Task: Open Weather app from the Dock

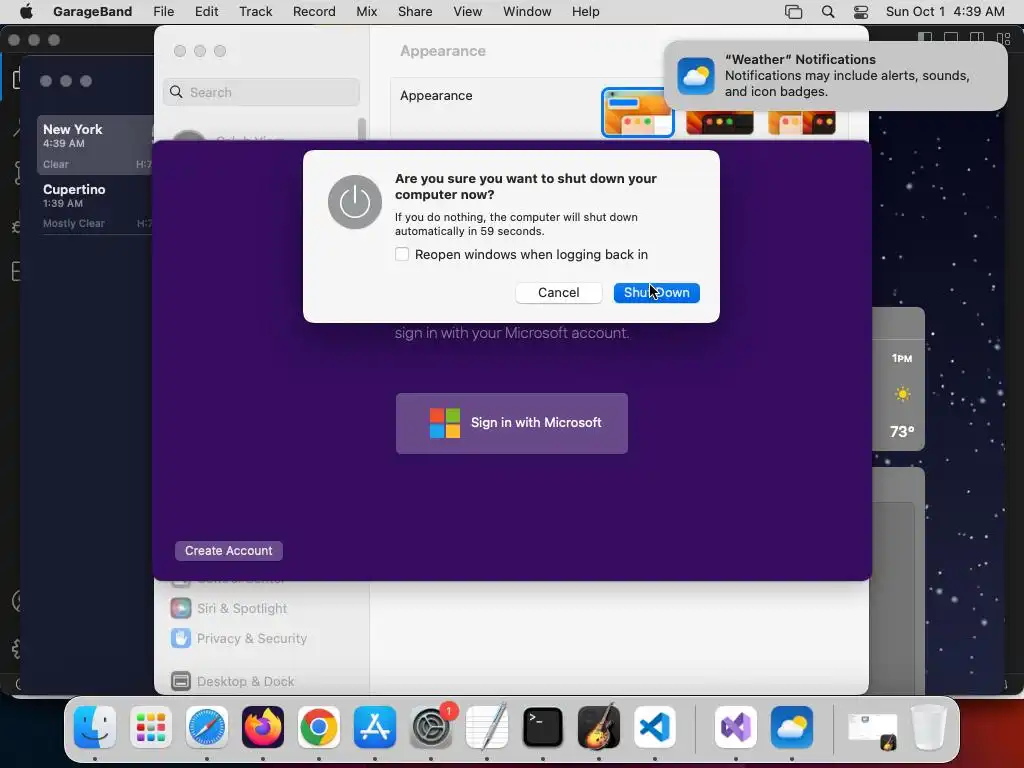Action: click(792, 727)
